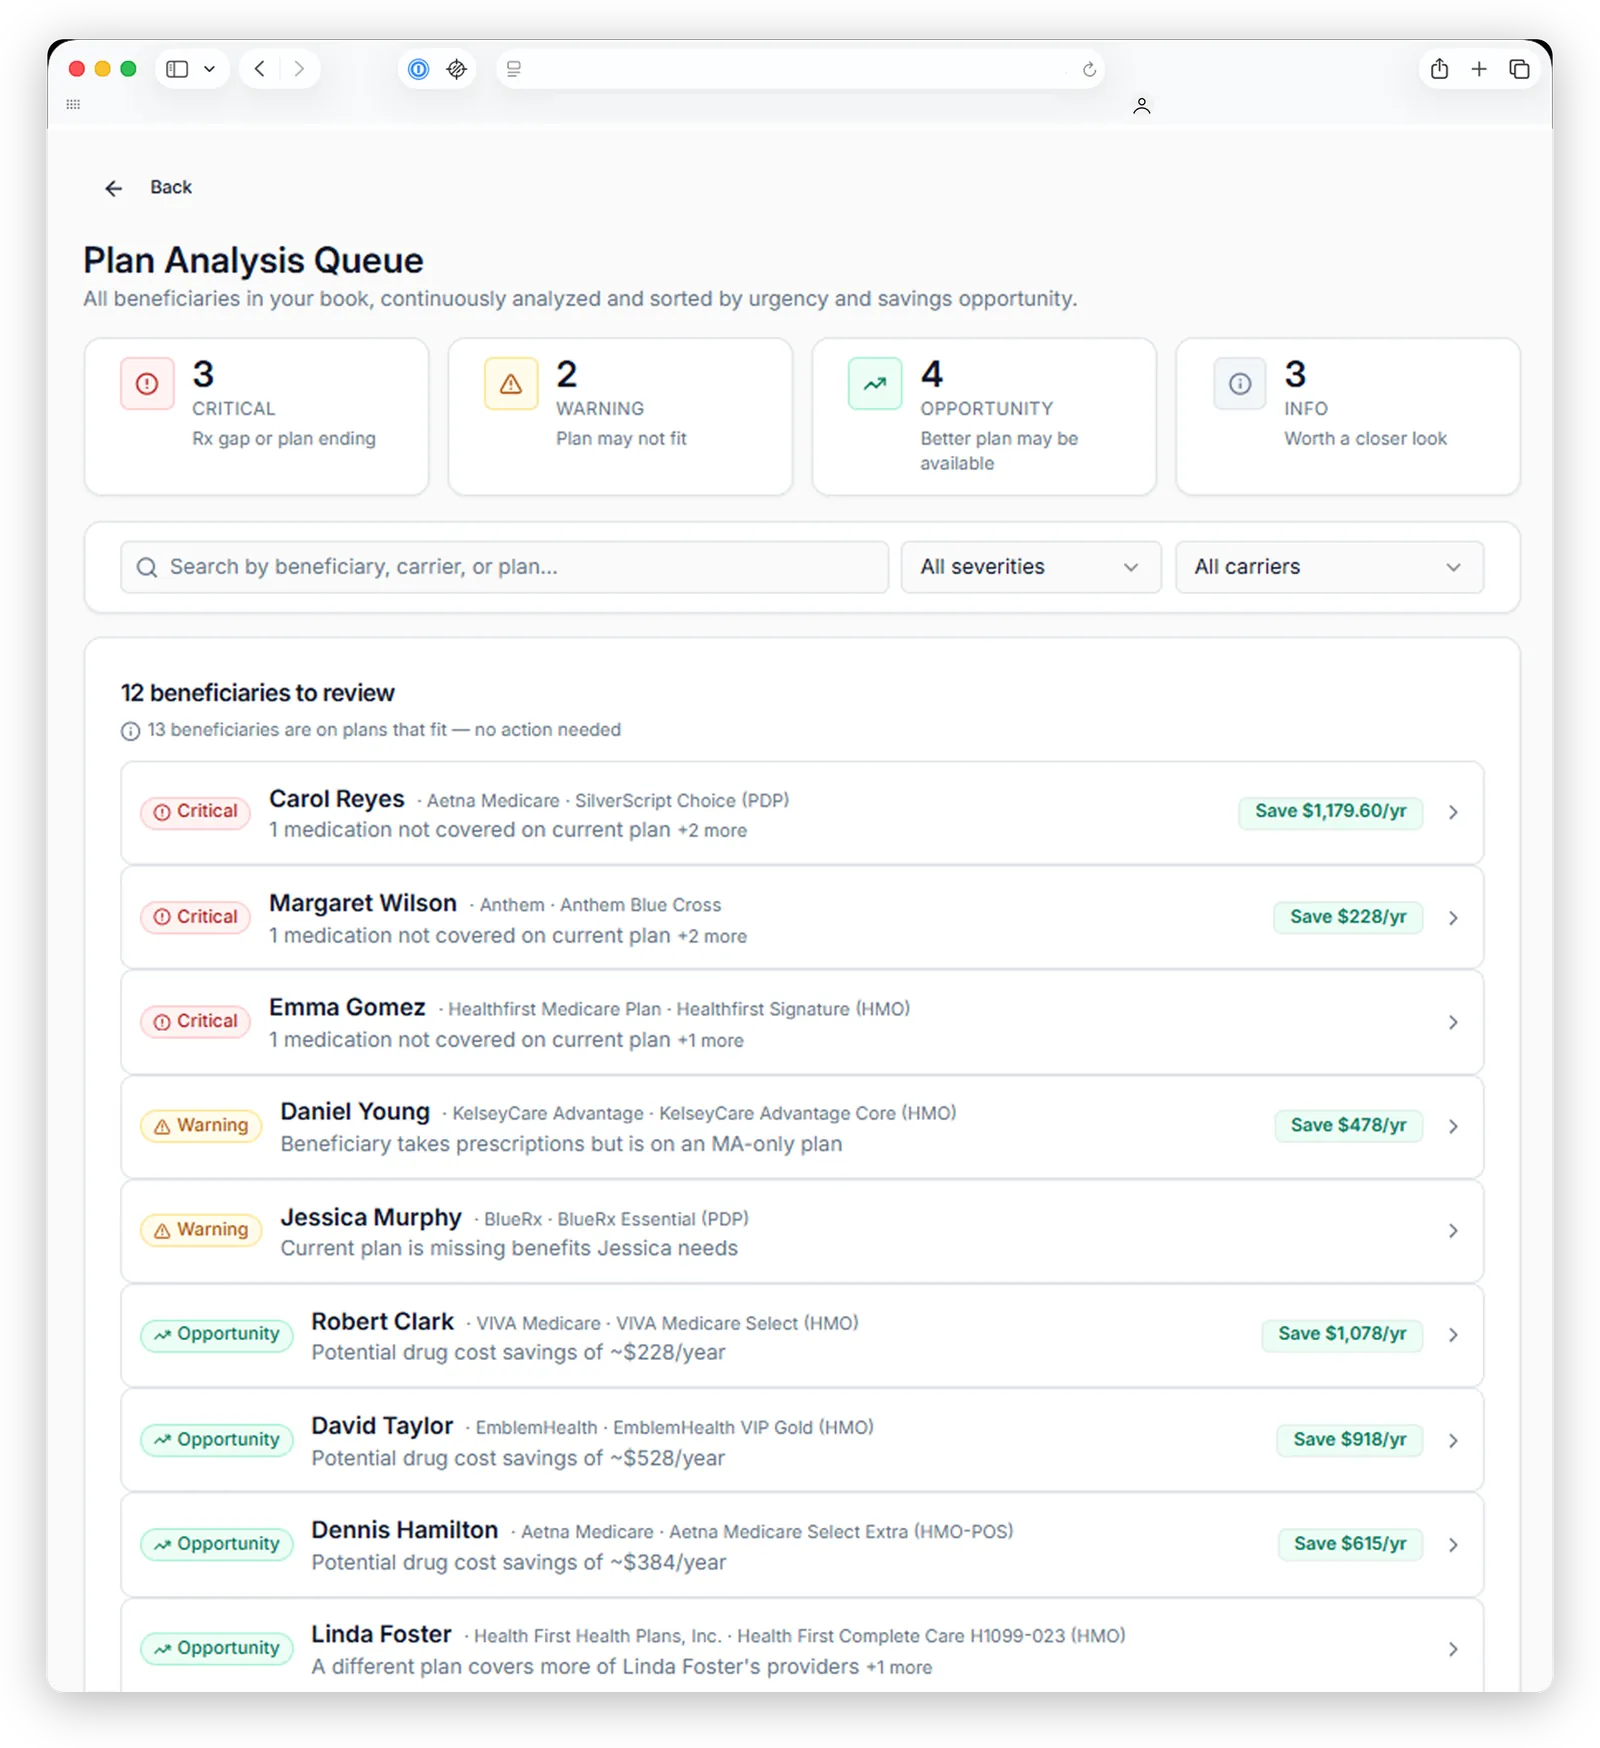Click Warning badge on Jessica Murphy row

pyautogui.click(x=201, y=1230)
